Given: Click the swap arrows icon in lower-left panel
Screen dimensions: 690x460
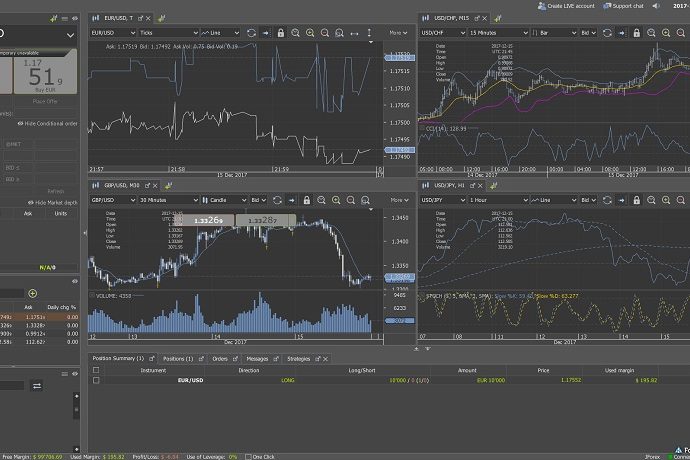Looking at the screenshot, I should point(37,386).
